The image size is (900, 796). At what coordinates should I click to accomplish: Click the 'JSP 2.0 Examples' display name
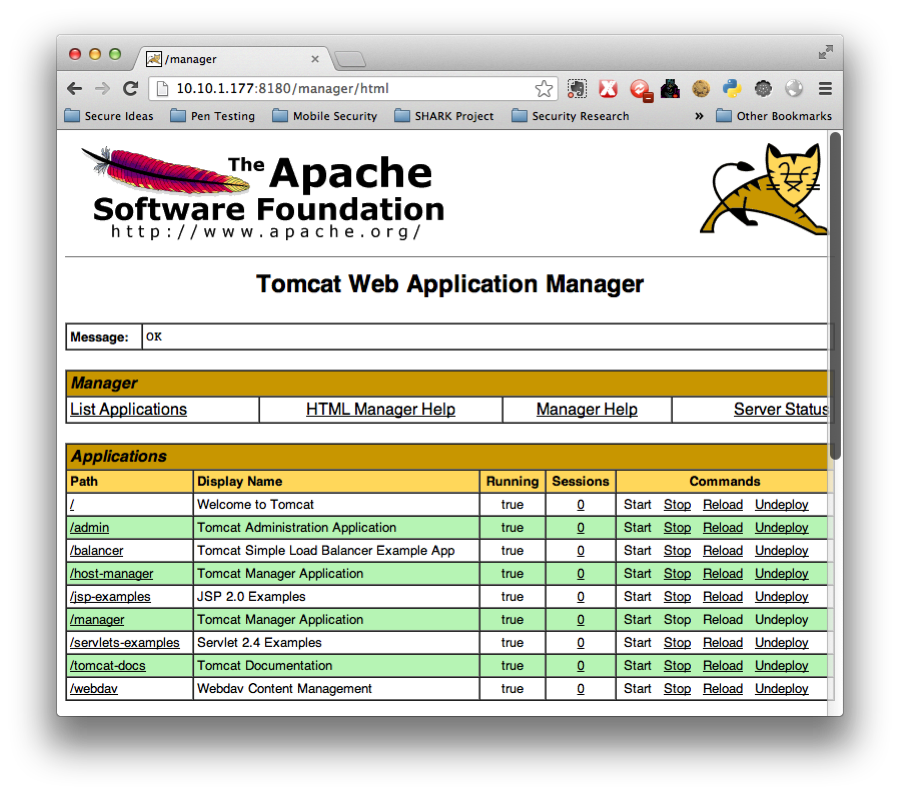[x=251, y=596]
